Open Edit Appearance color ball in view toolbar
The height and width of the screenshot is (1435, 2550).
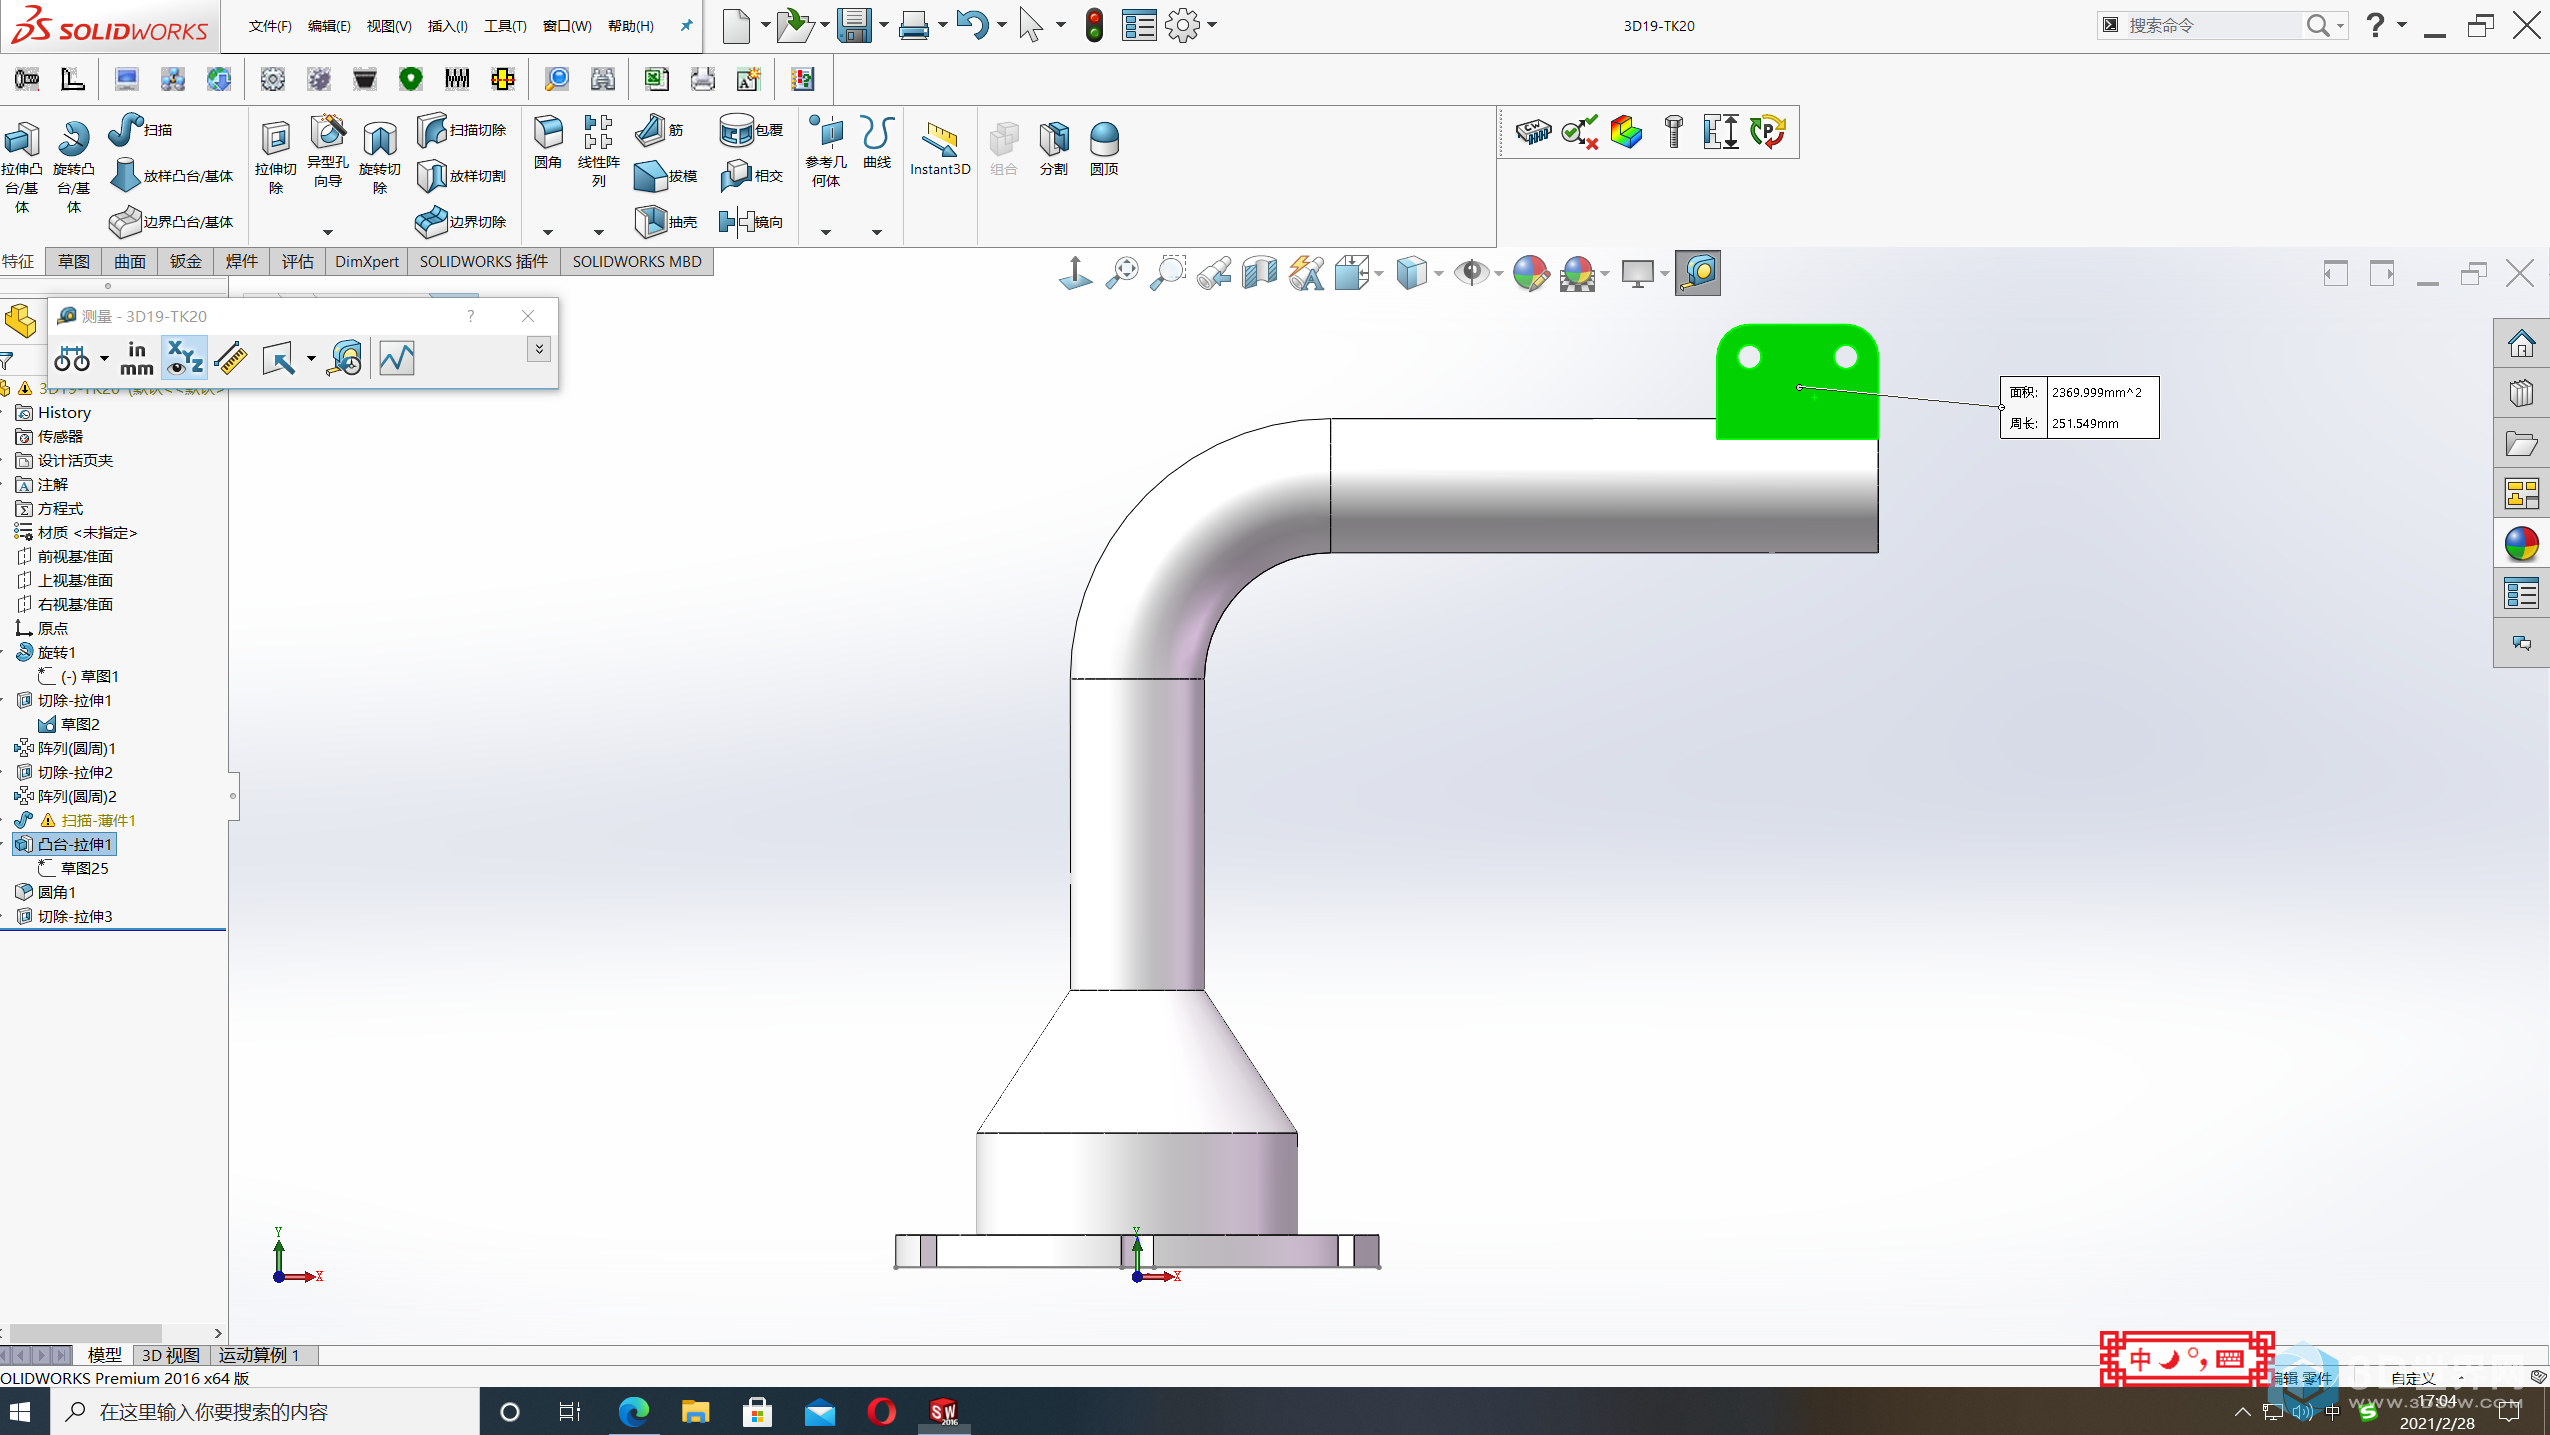click(x=1530, y=273)
